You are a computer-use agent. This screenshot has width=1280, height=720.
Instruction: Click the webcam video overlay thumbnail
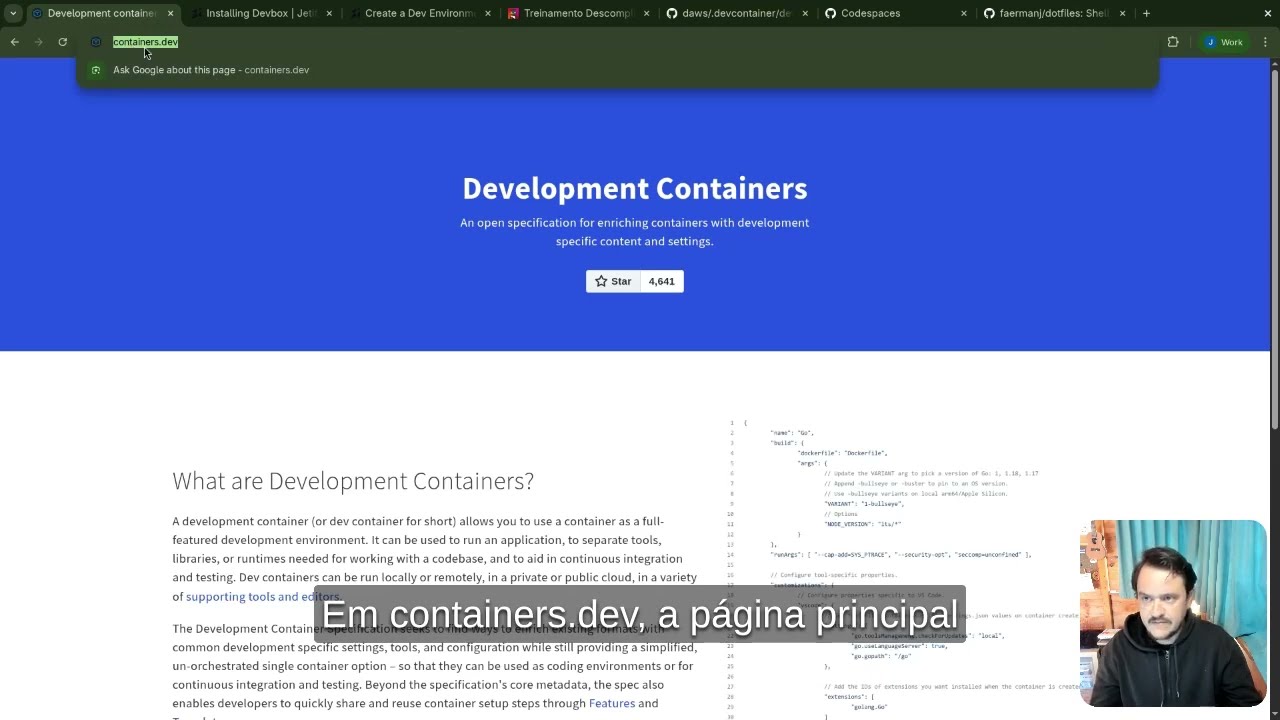(1173, 613)
